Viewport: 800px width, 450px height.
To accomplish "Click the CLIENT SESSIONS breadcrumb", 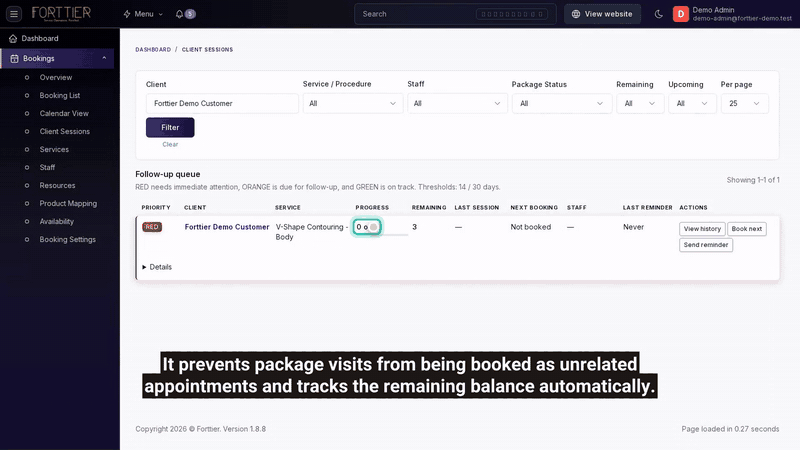I will [207, 49].
